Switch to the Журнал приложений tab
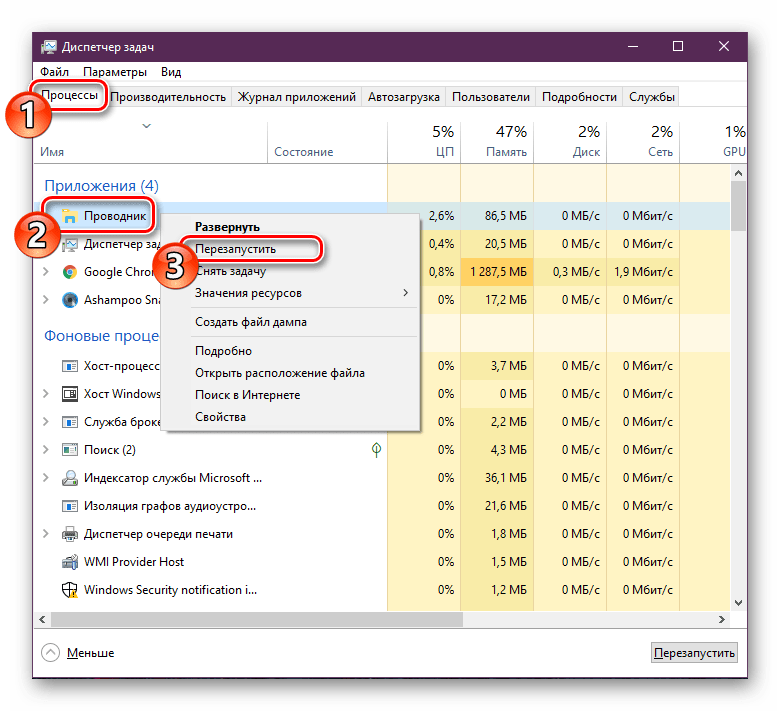The image size is (780, 711). [297, 97]
